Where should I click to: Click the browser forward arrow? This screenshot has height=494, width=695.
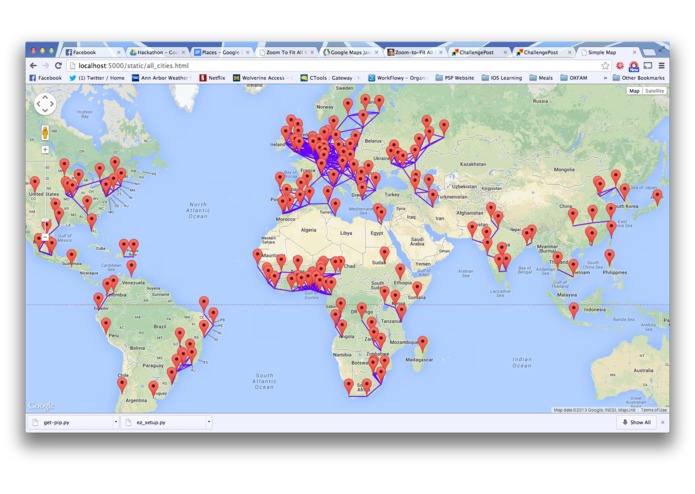click(45, 66)
